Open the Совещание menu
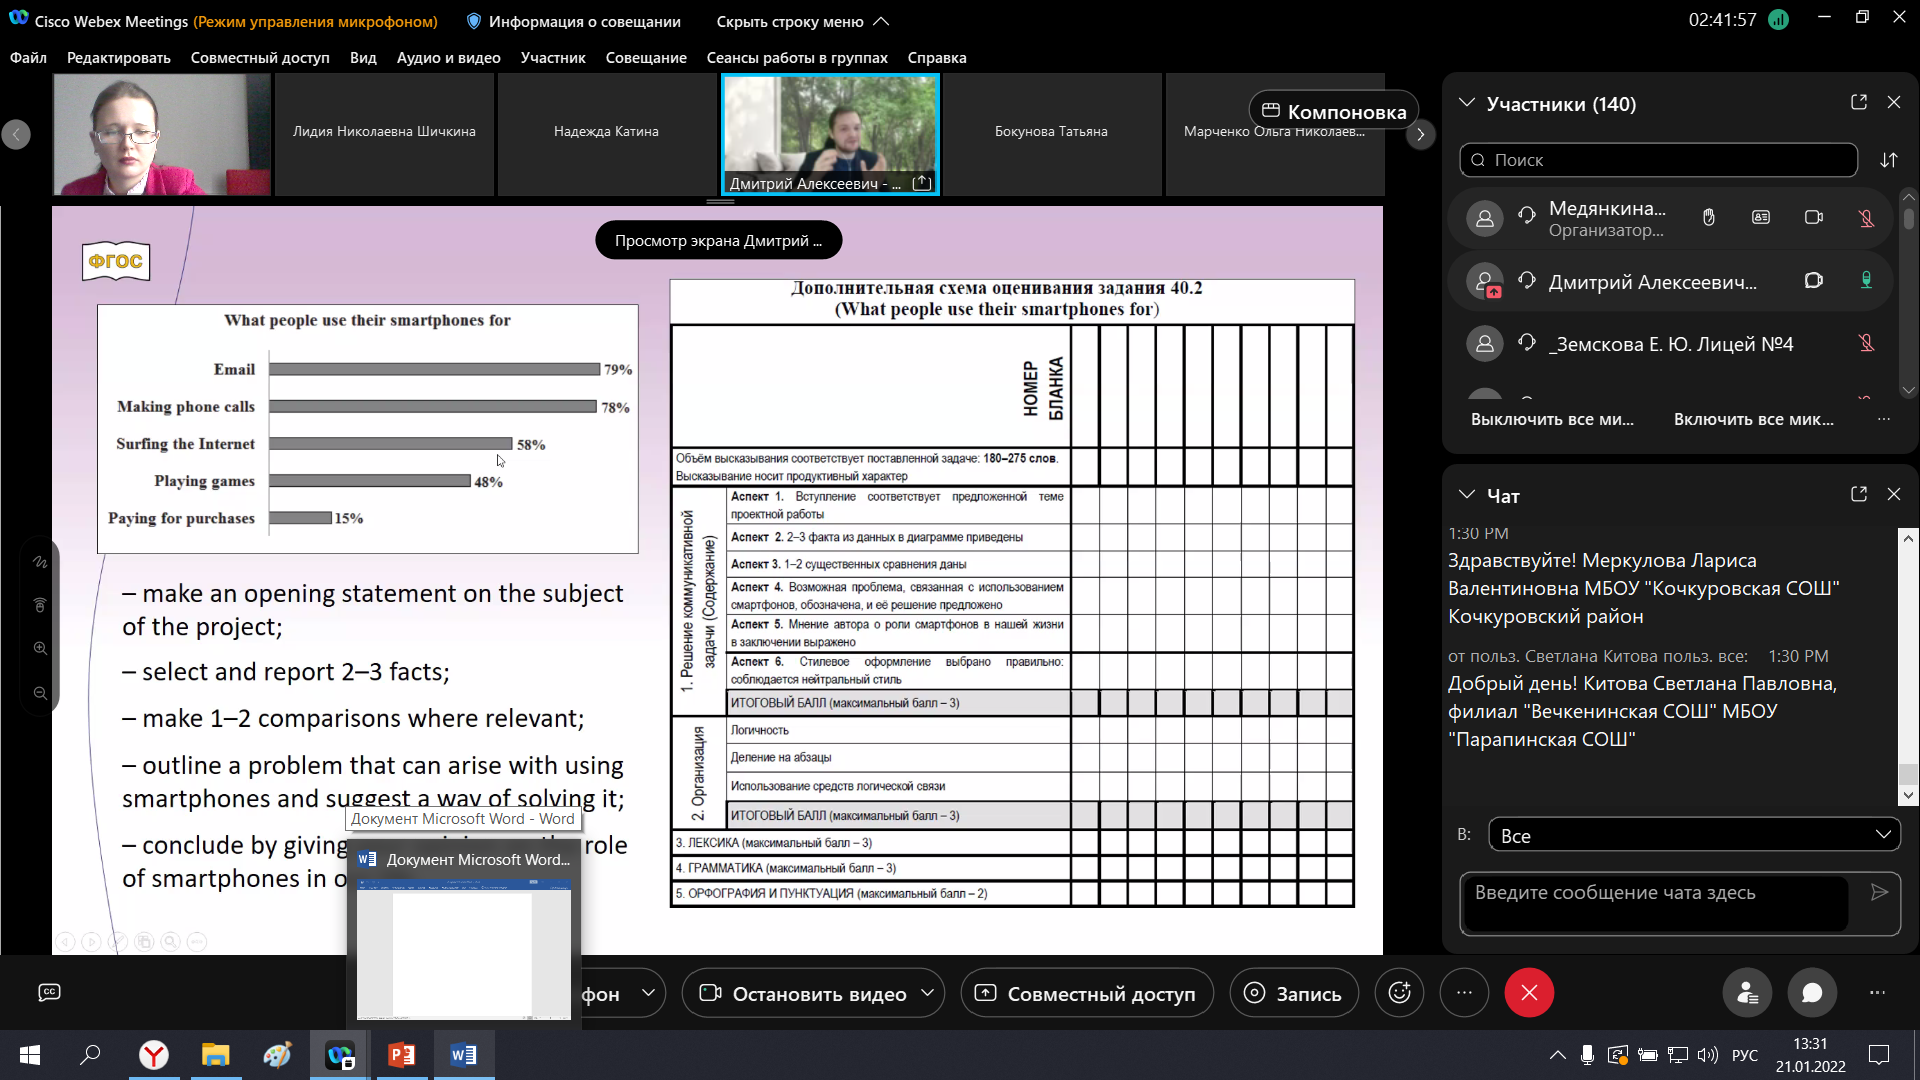1920x1080 pixels. pos(645,58)
